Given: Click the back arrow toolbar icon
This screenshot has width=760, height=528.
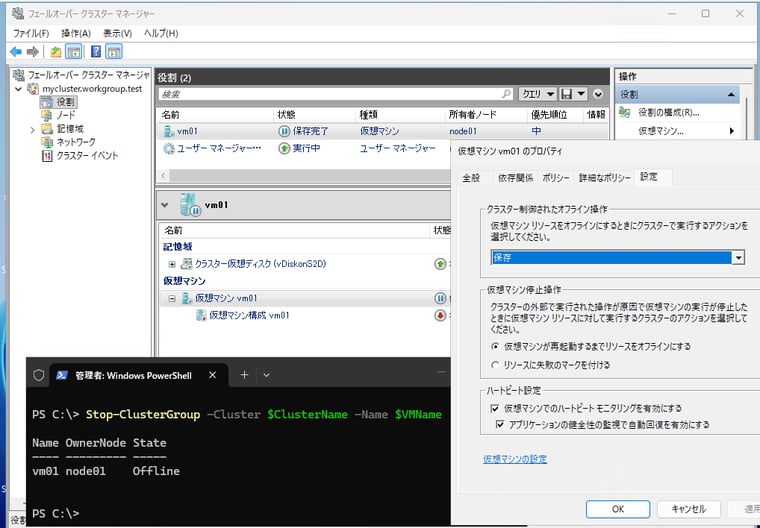Looking at the screenshot, I should [x=16, y=51].
